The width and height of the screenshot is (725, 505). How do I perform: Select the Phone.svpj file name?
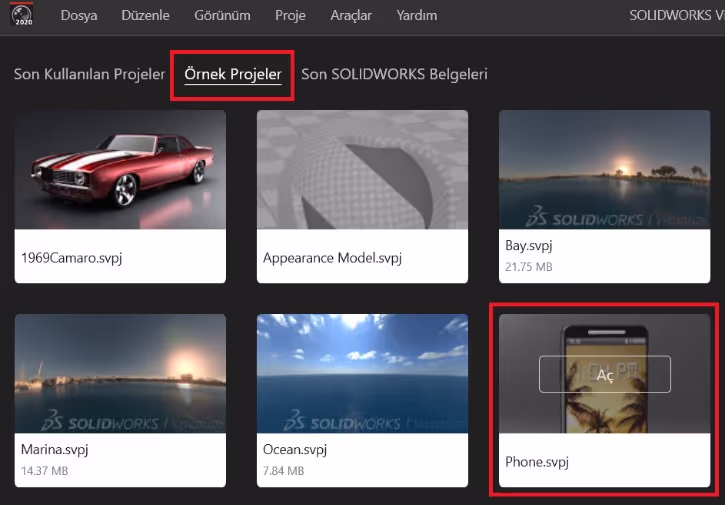tap(537, 462)
